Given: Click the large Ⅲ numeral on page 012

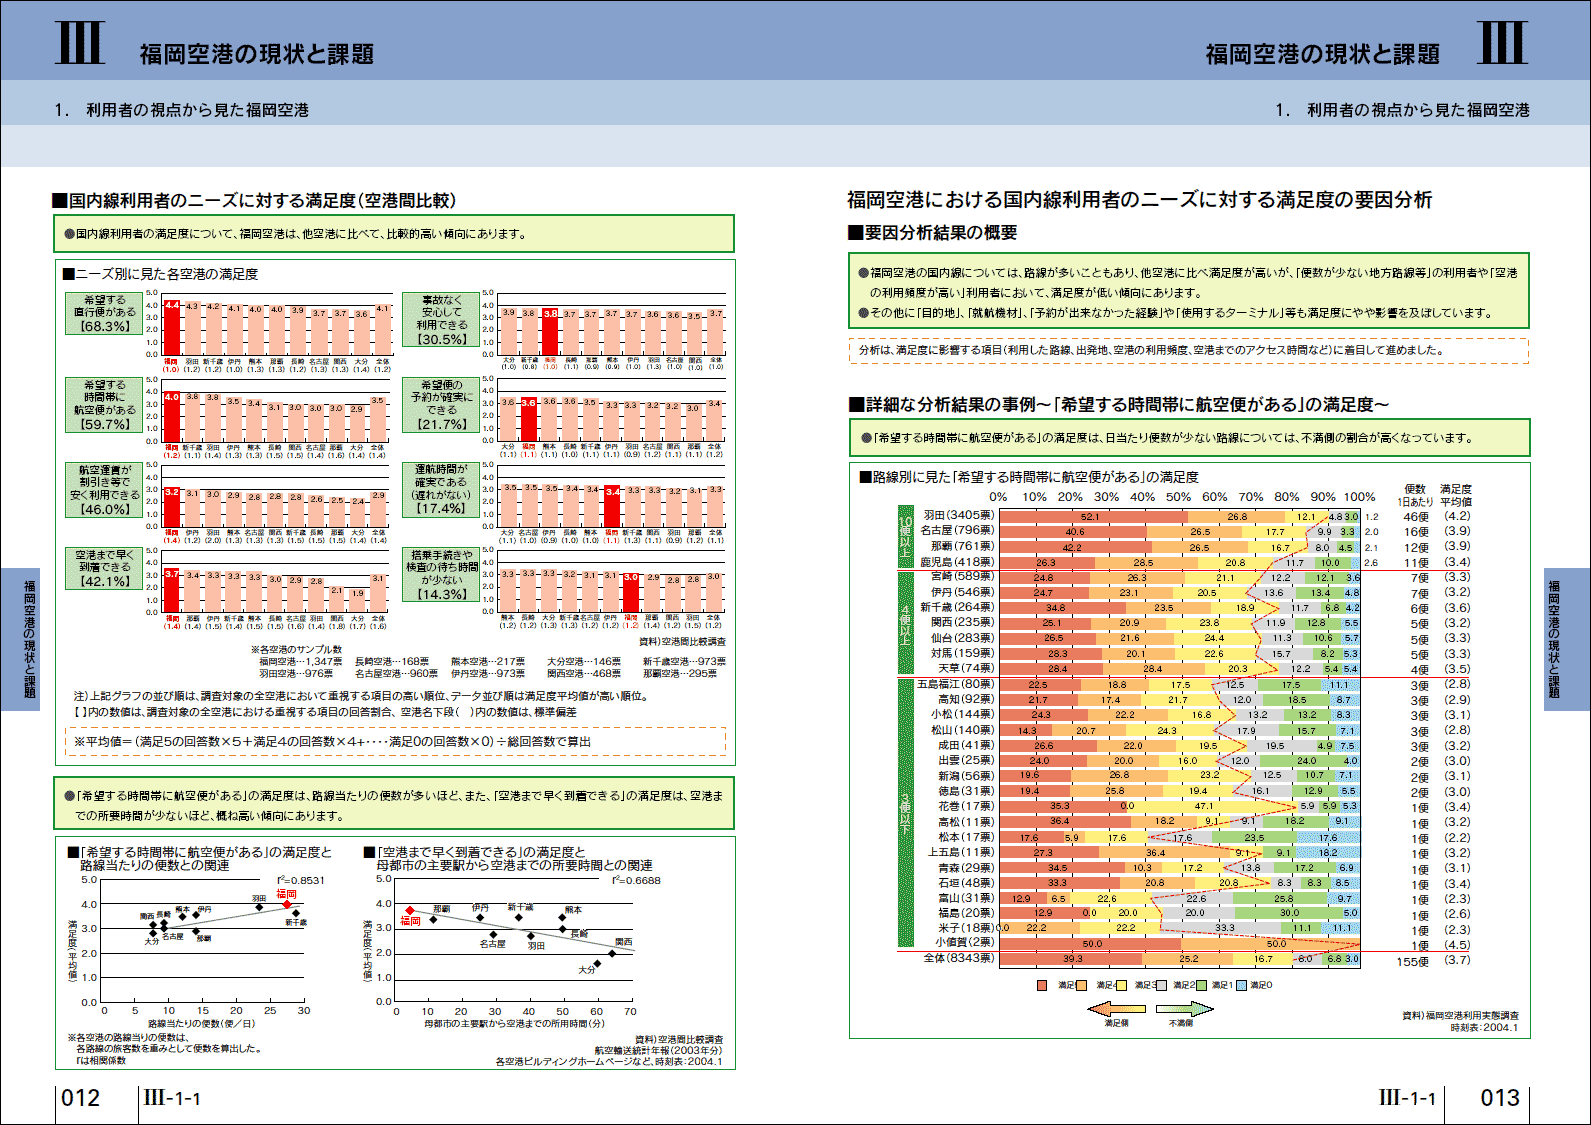Looking at the screenshot, I should pos(80,43).
